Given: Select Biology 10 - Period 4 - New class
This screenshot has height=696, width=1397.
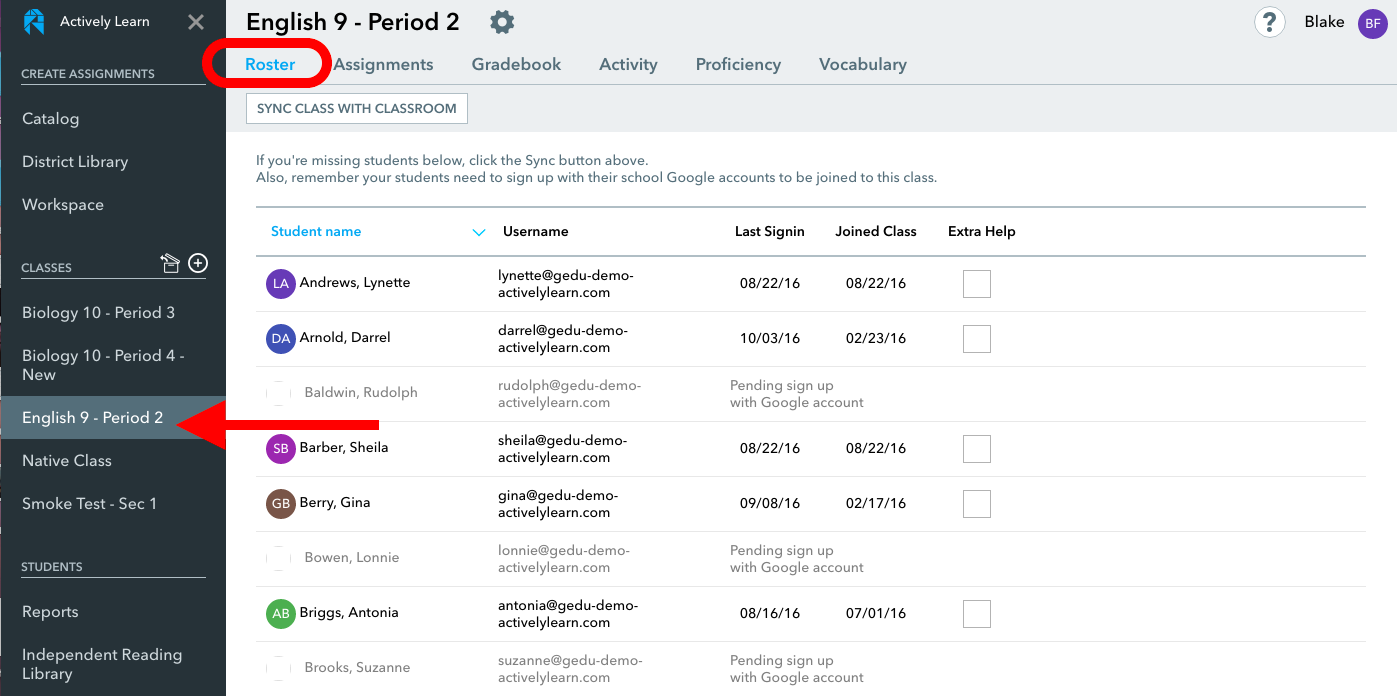Looking at the screenshot, I should (x=103, y=365).
